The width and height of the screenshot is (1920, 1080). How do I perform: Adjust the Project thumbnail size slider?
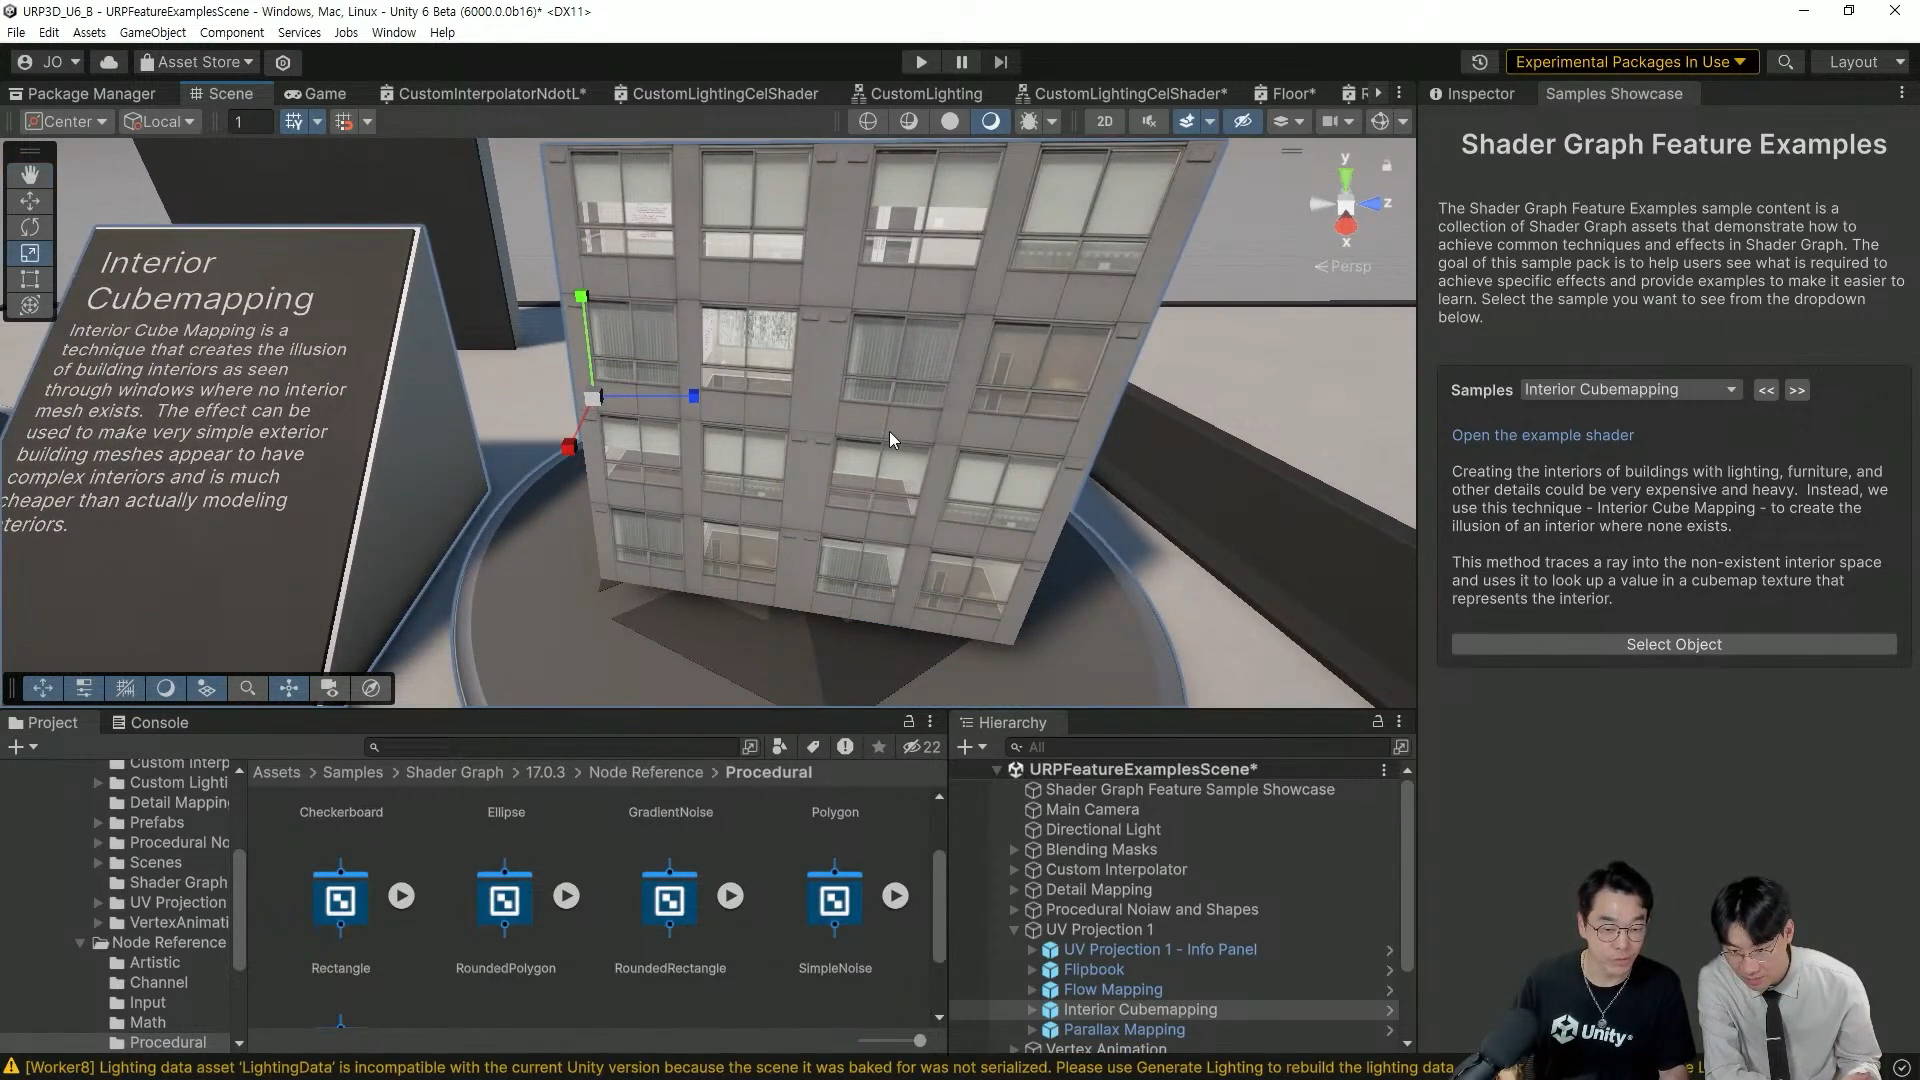[919, 1041]
